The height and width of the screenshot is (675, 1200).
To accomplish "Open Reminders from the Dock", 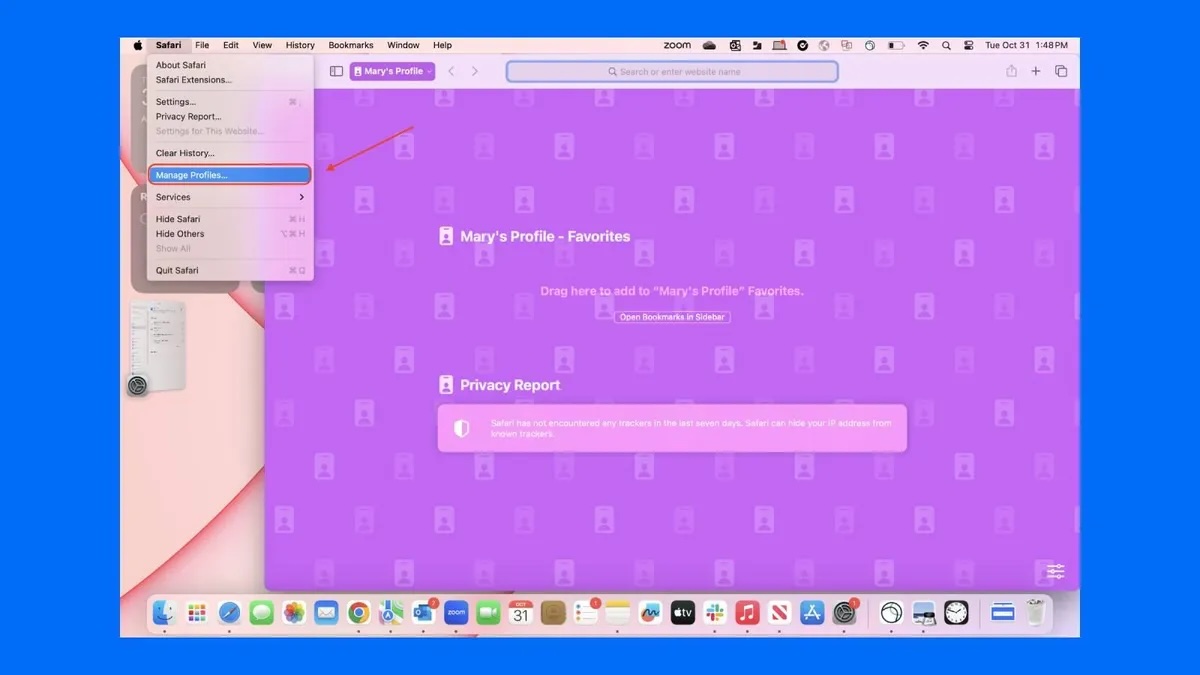I will click(586, 613).
